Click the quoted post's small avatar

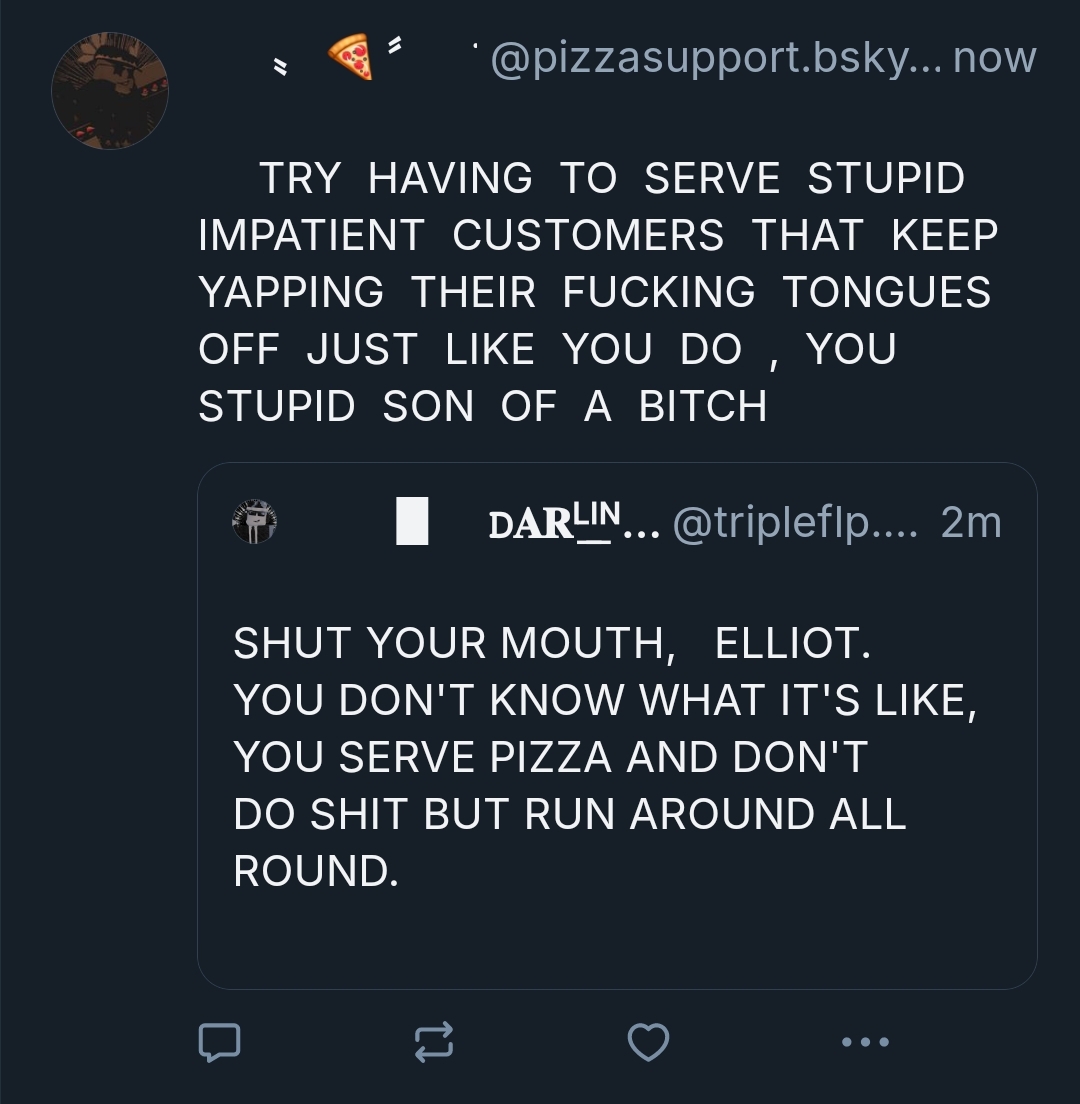coord(254,522)
